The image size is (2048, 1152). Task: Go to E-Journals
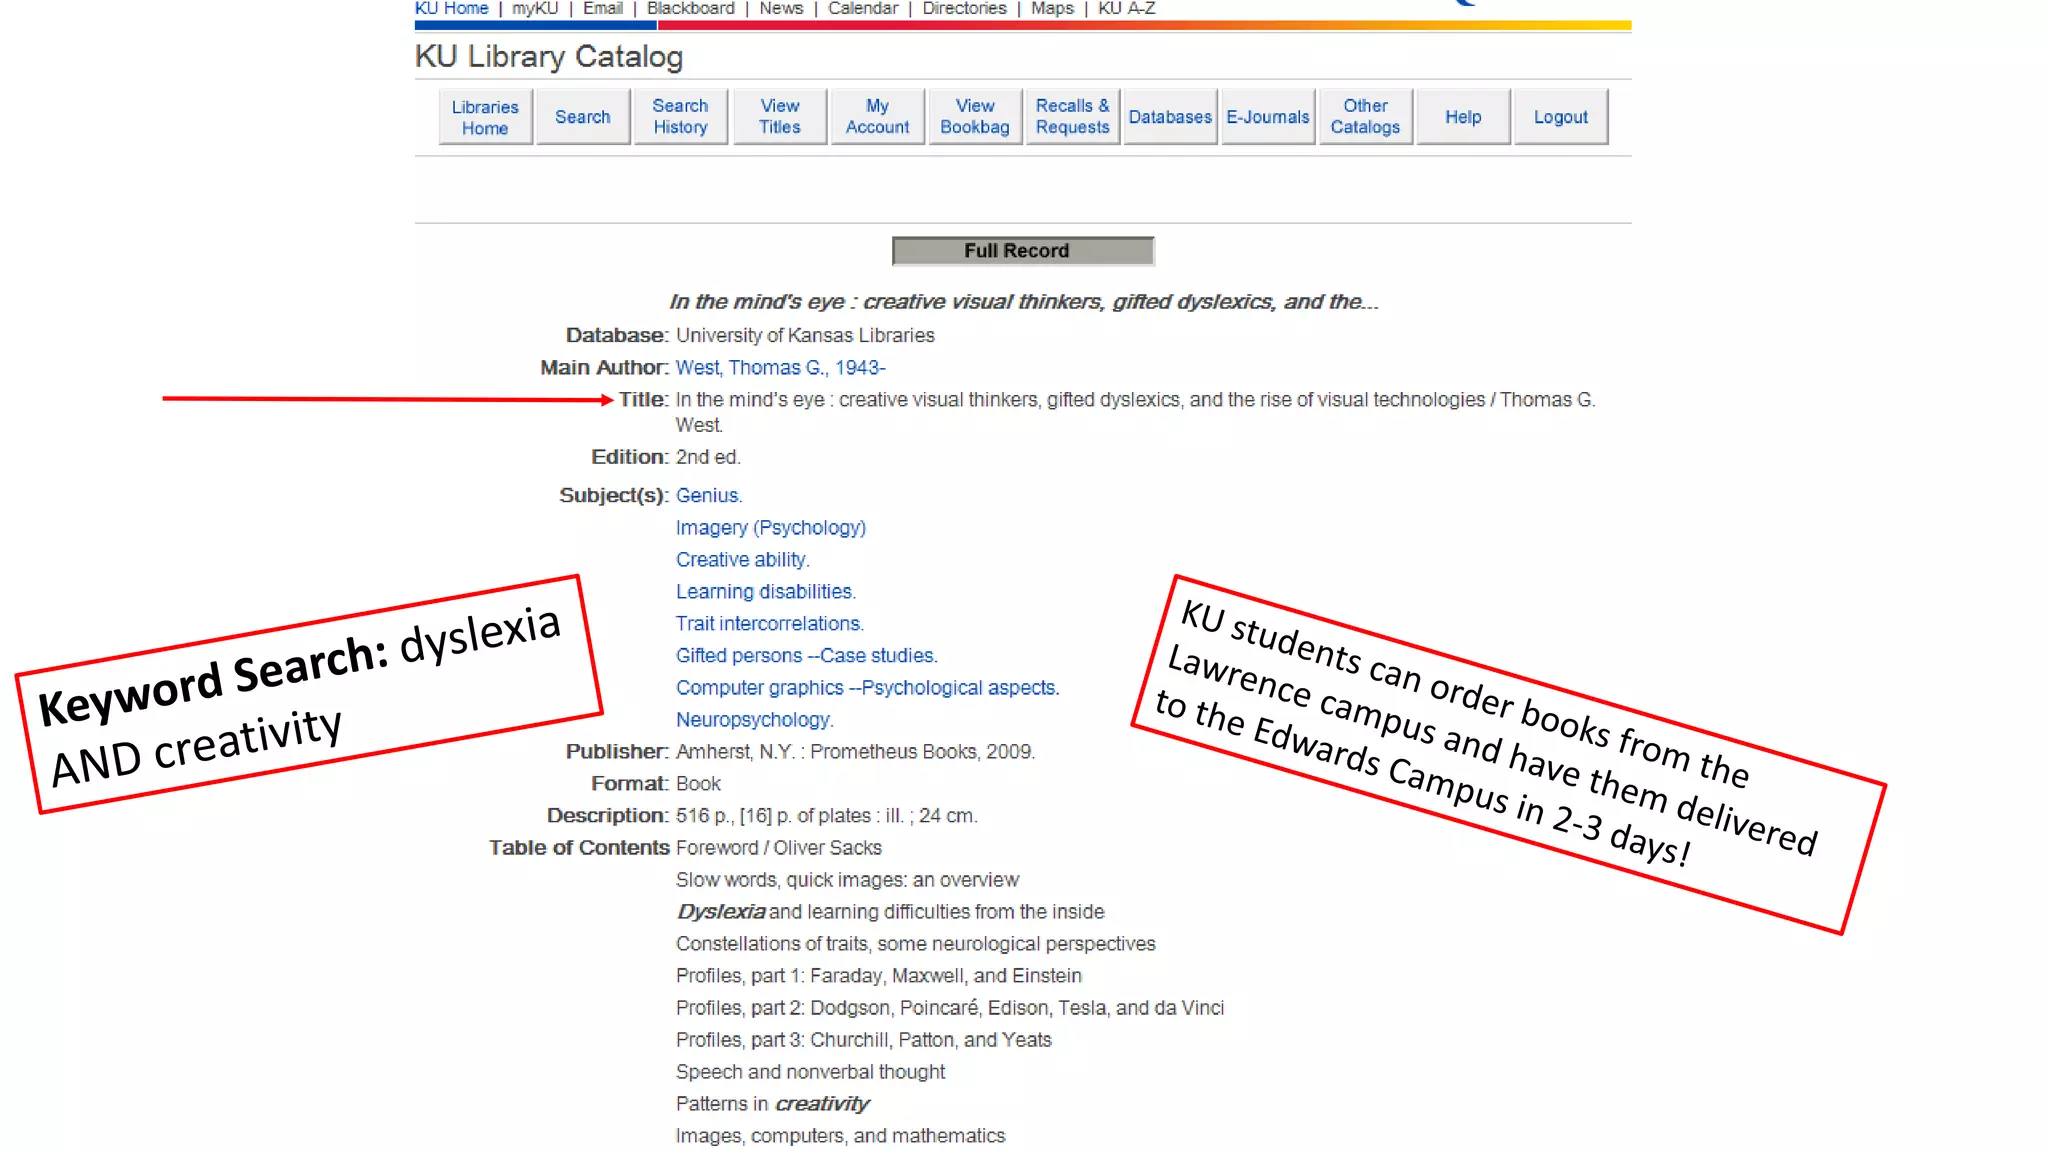tap(1267, 117)
